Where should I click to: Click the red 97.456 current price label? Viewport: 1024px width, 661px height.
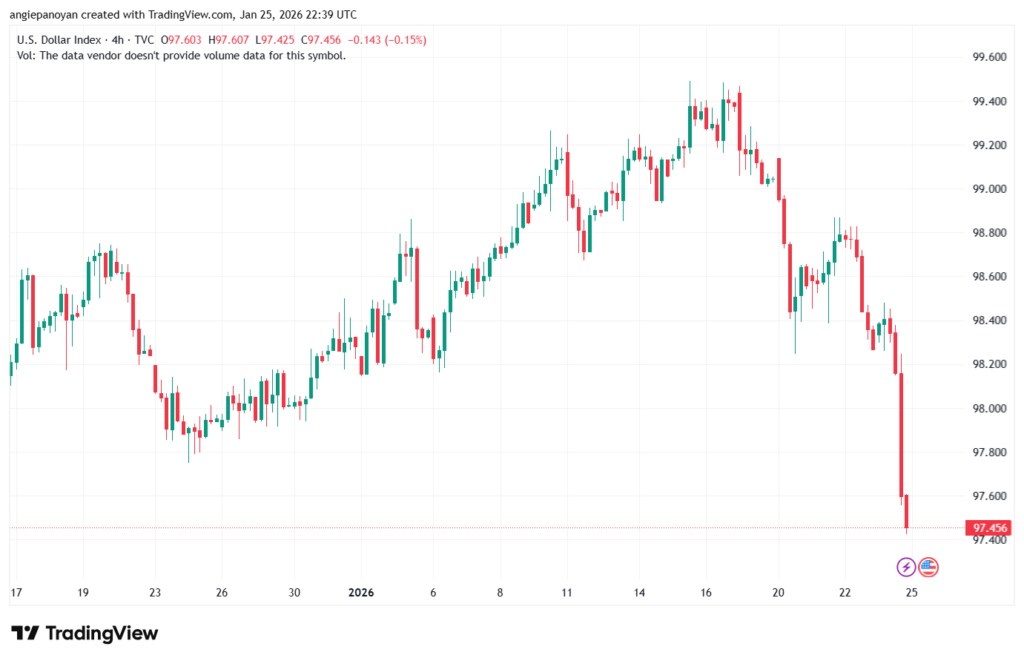click(986, 527)
